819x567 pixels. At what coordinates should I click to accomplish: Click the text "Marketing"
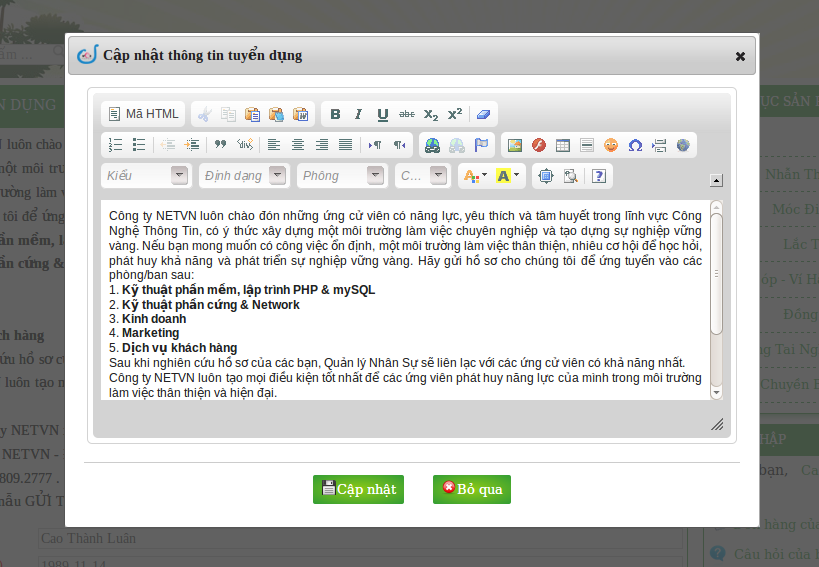coord(150,333)
